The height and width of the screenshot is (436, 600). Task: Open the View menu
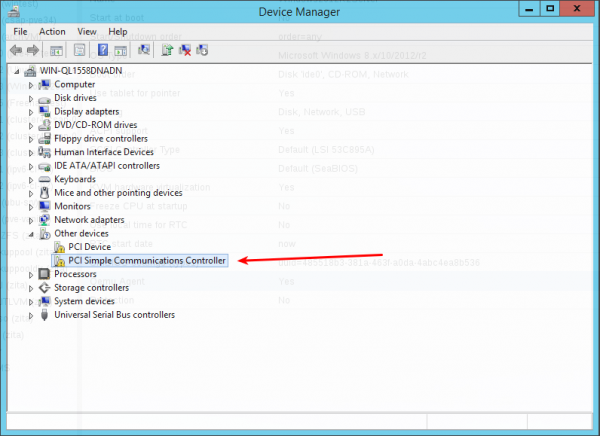tap(86, 31)
